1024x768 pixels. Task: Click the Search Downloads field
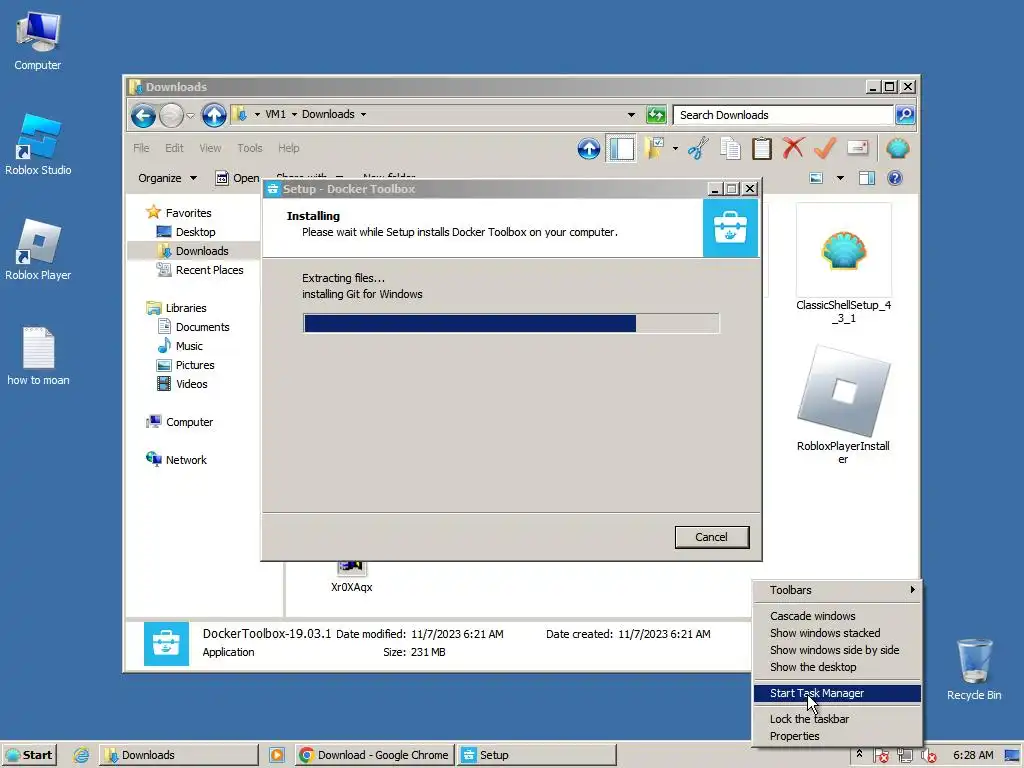point(783,115)
